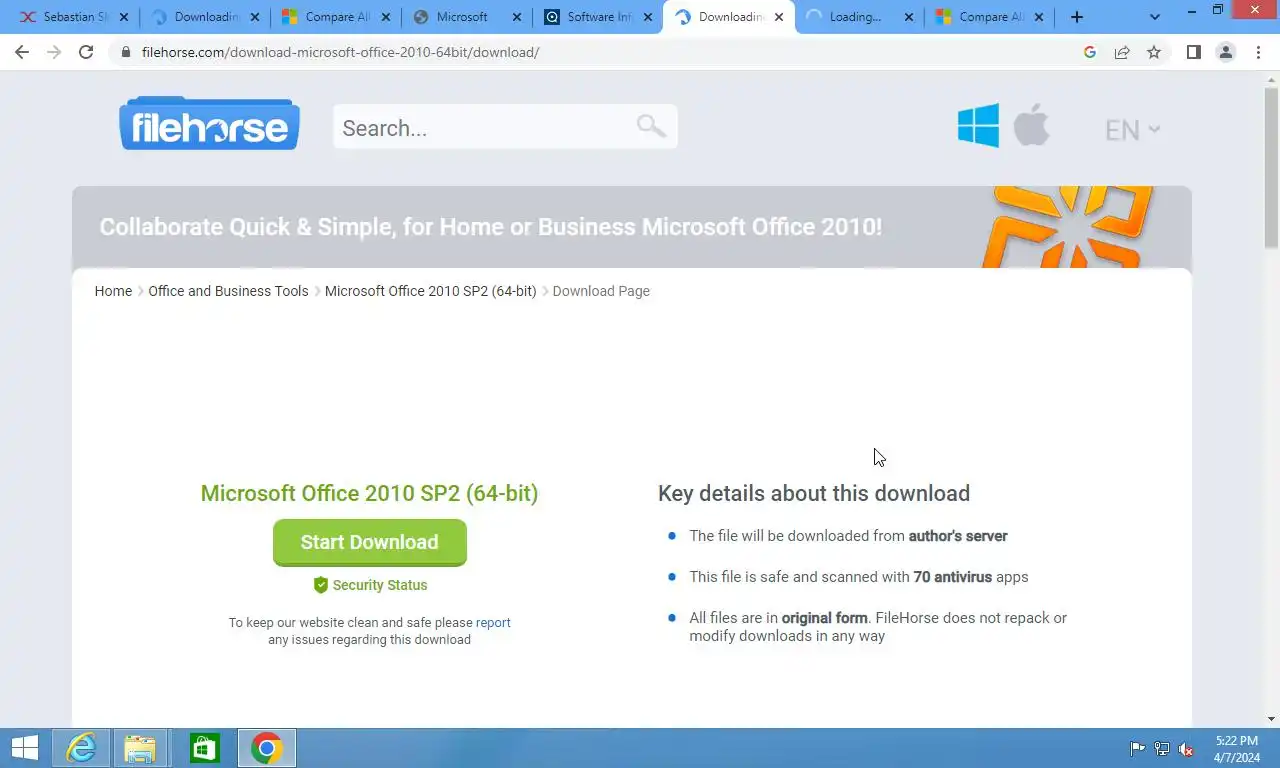Close the Loading... tab
Viewport: 1280px width, 768px height.
pyautogui.click(x=909, y=17)
